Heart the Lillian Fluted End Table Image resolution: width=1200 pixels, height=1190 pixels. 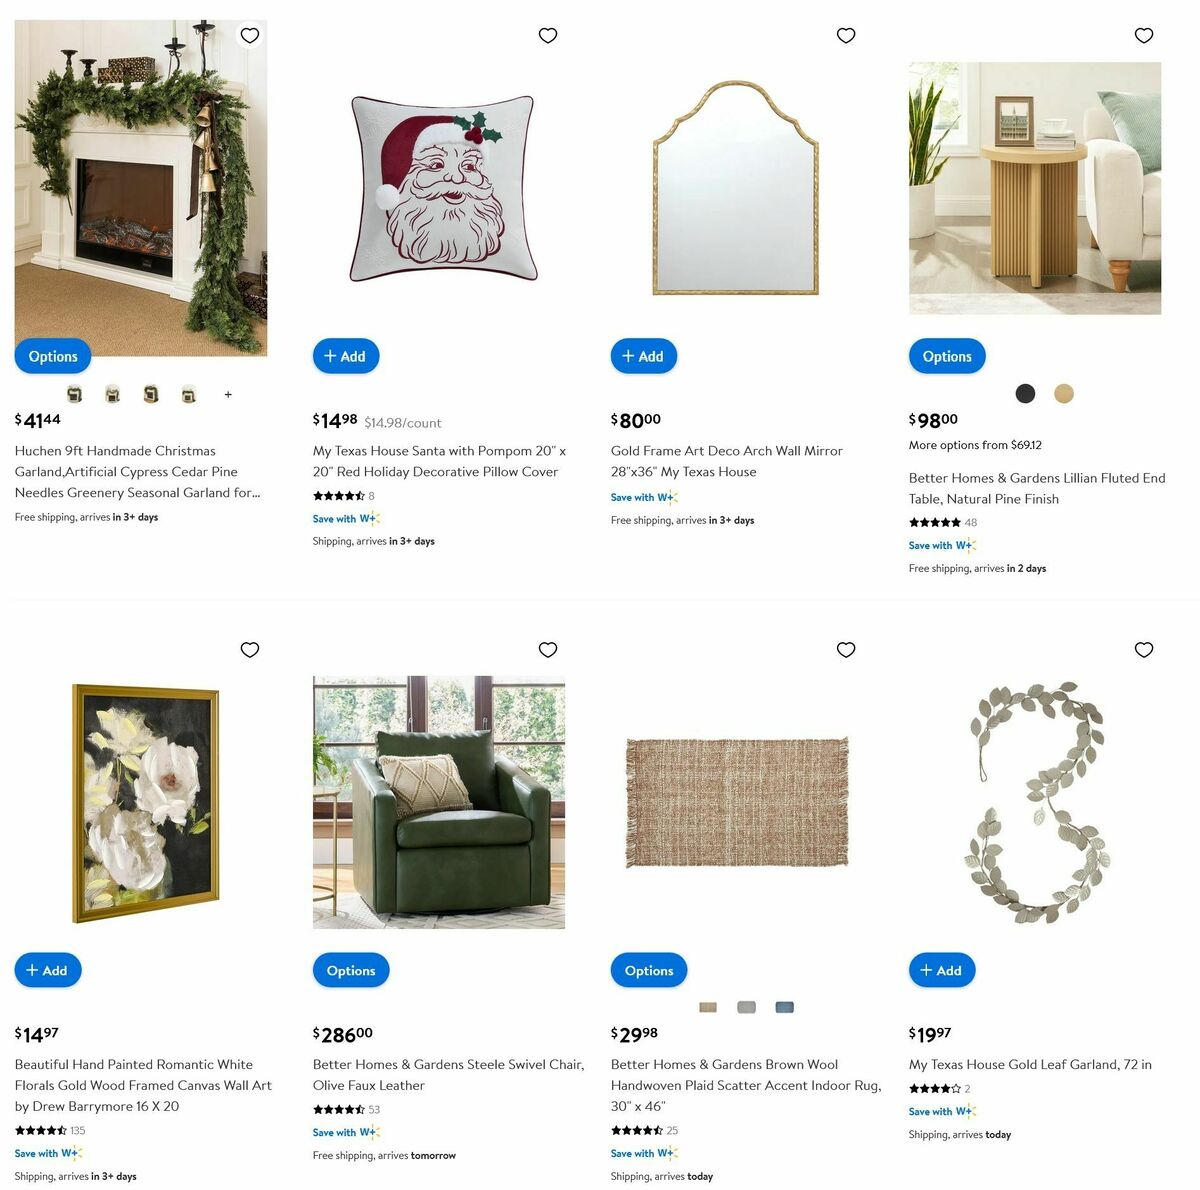point(1144,36)
